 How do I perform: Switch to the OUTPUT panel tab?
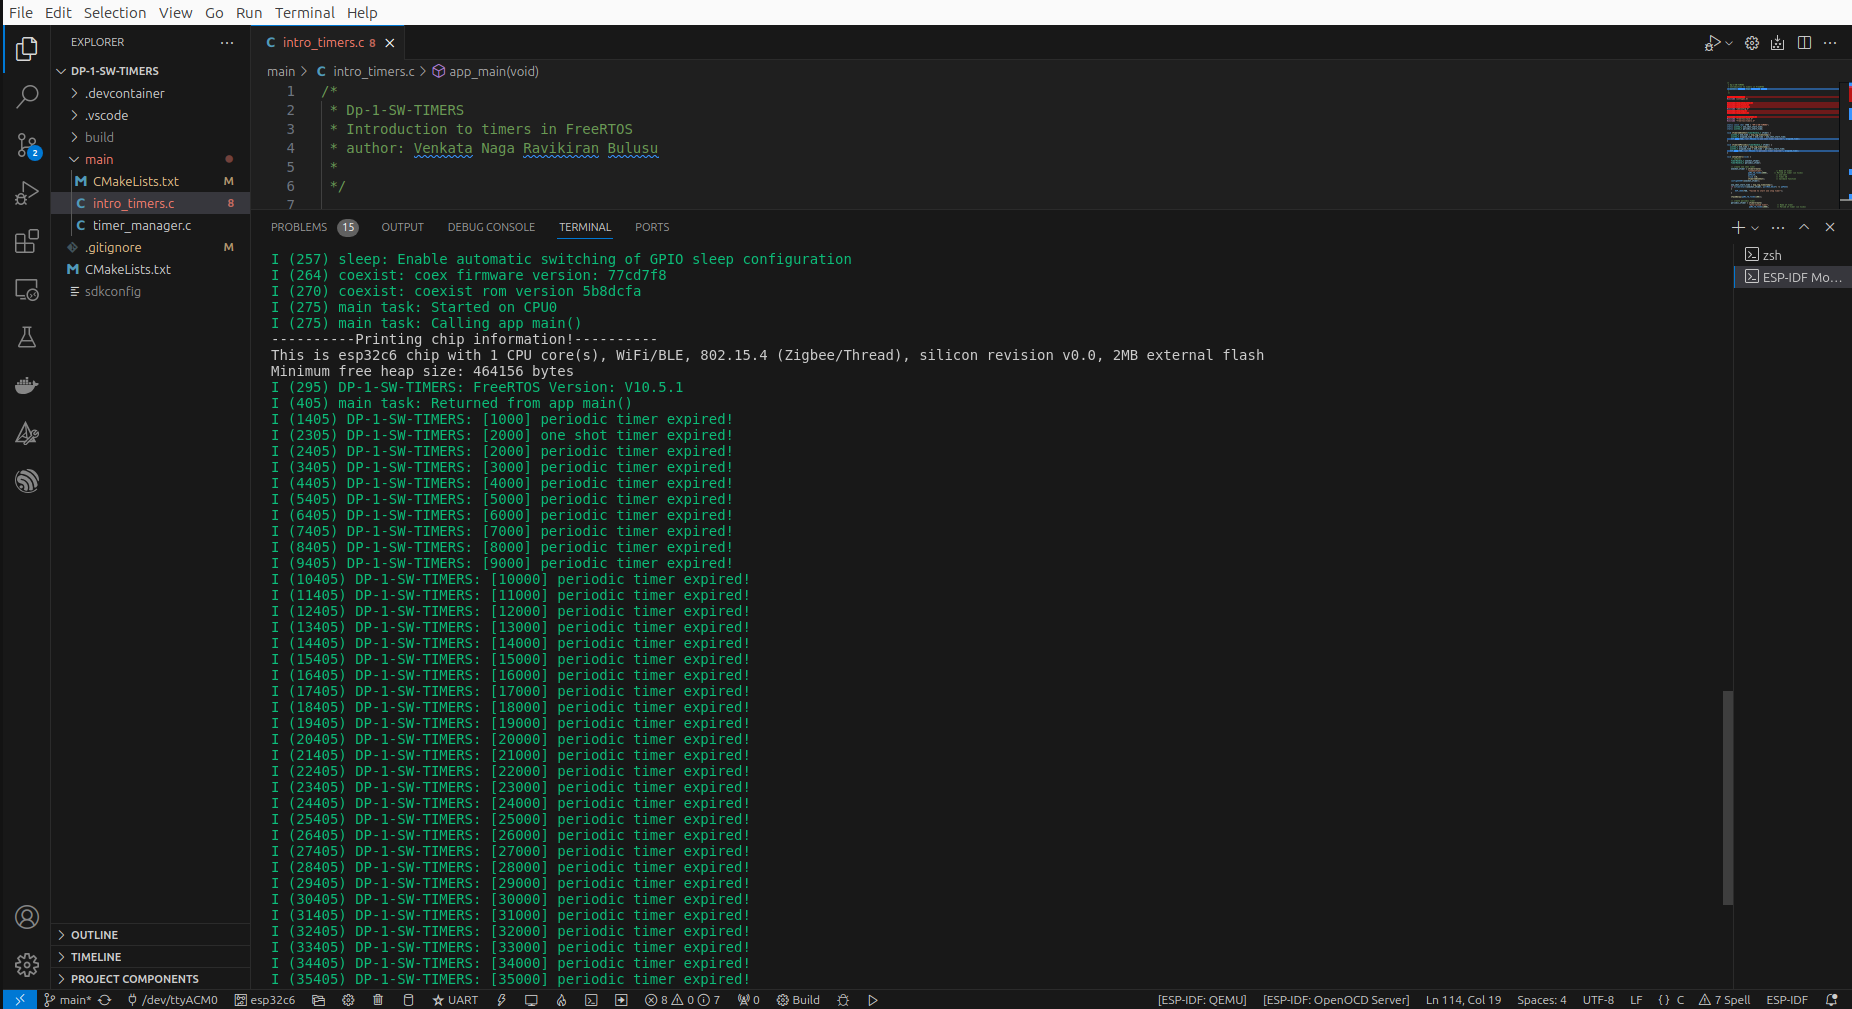pyautogui.click(x=402, y=227)
